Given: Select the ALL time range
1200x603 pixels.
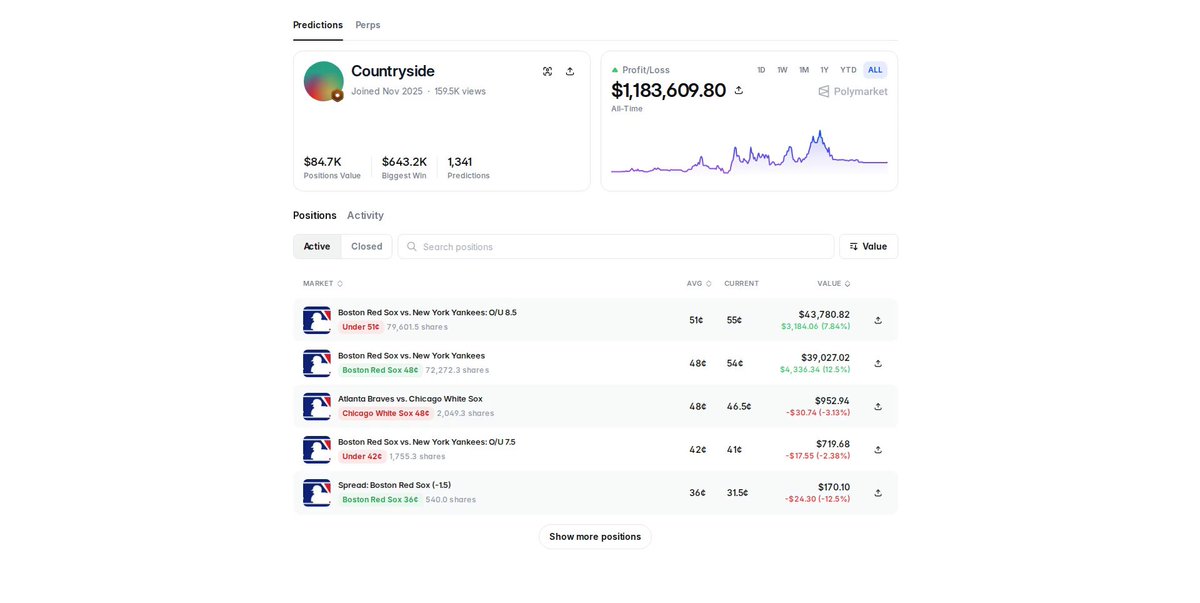Looking at the screenshot, I should tap(875, 70).
